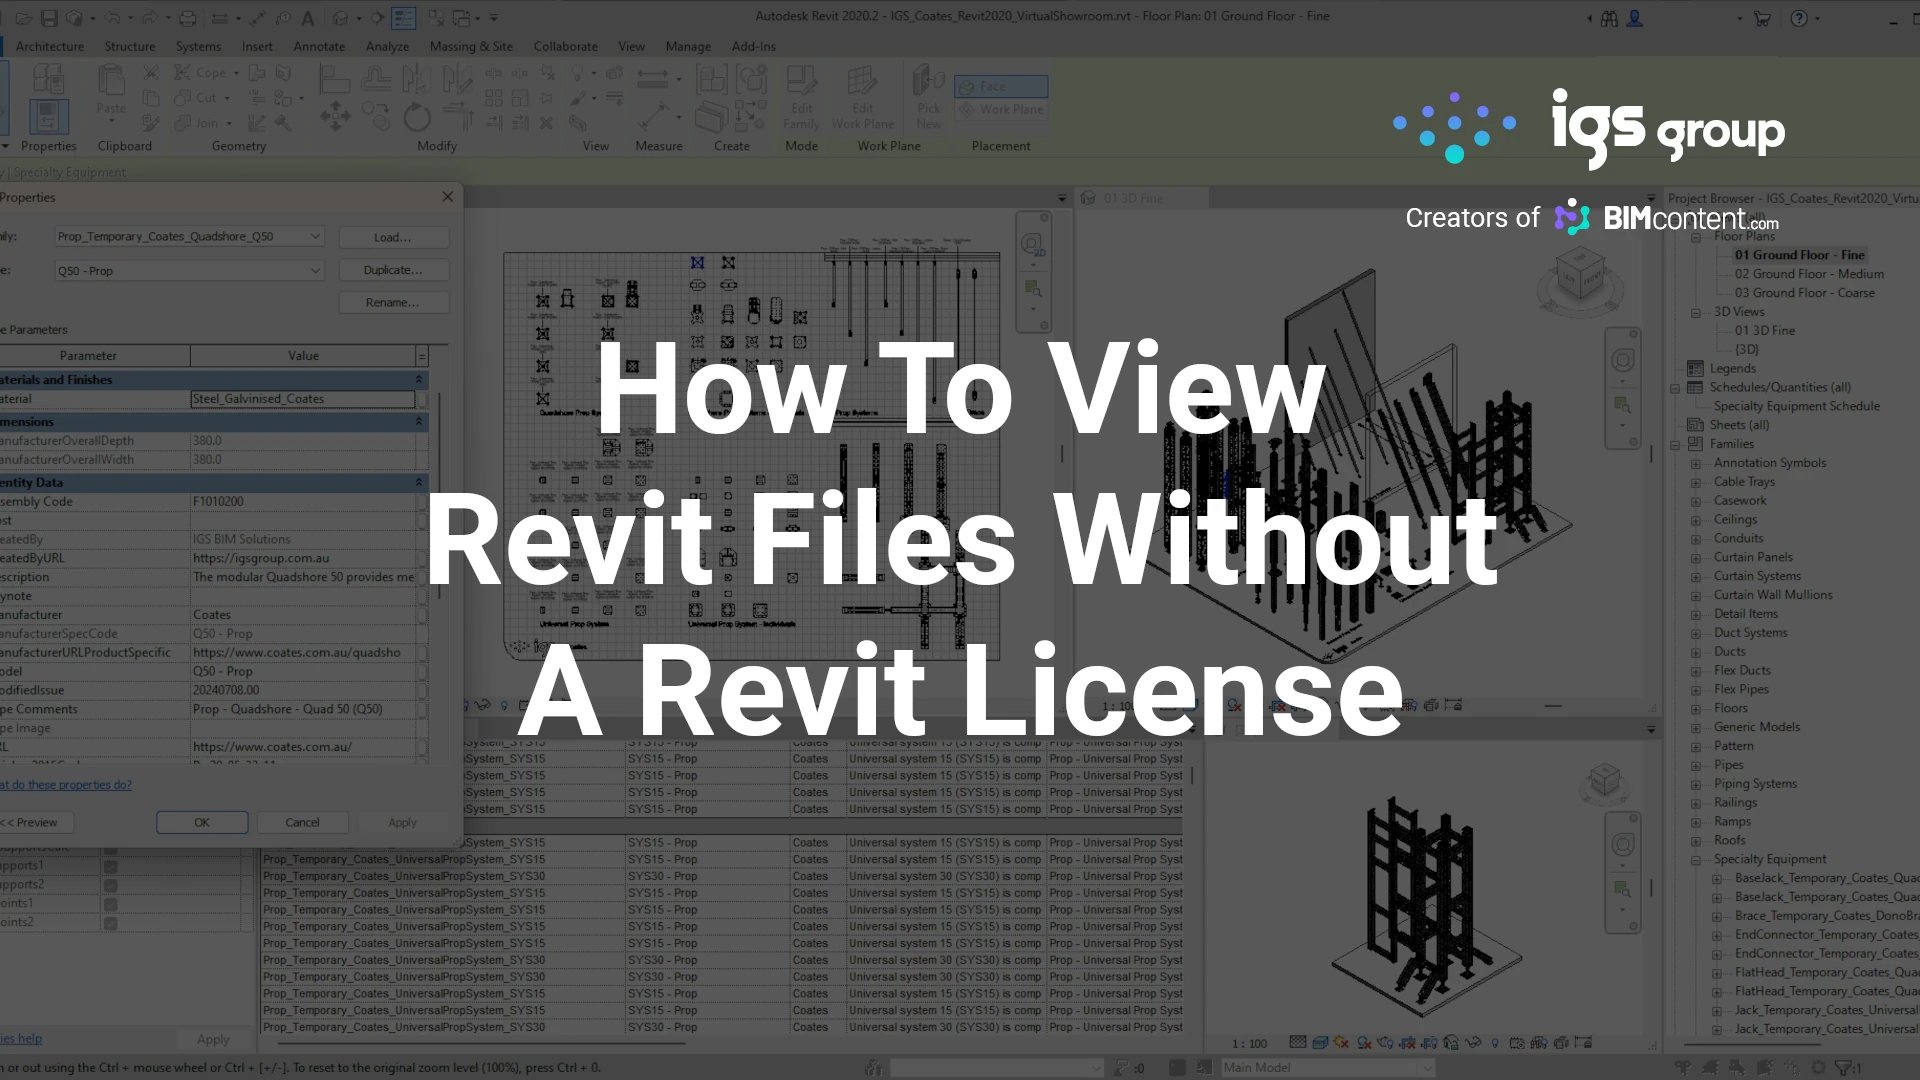Click the Material value field Steel_Galvinised_Coates

[x=302, y=399]
